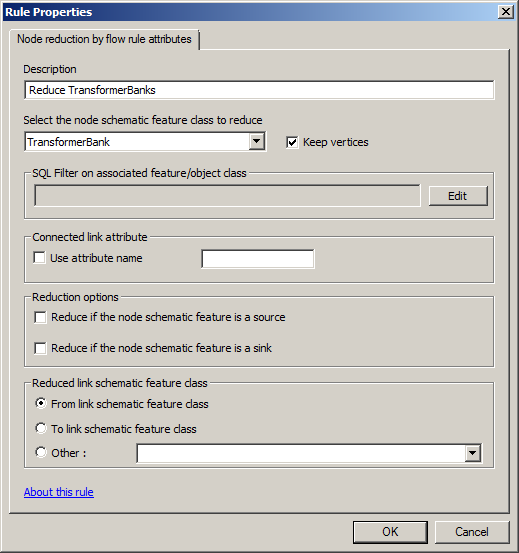The width and height of the screenshot is (519, 553).
Task: Check Reduce if node feature is a sink
Action: 40,348
